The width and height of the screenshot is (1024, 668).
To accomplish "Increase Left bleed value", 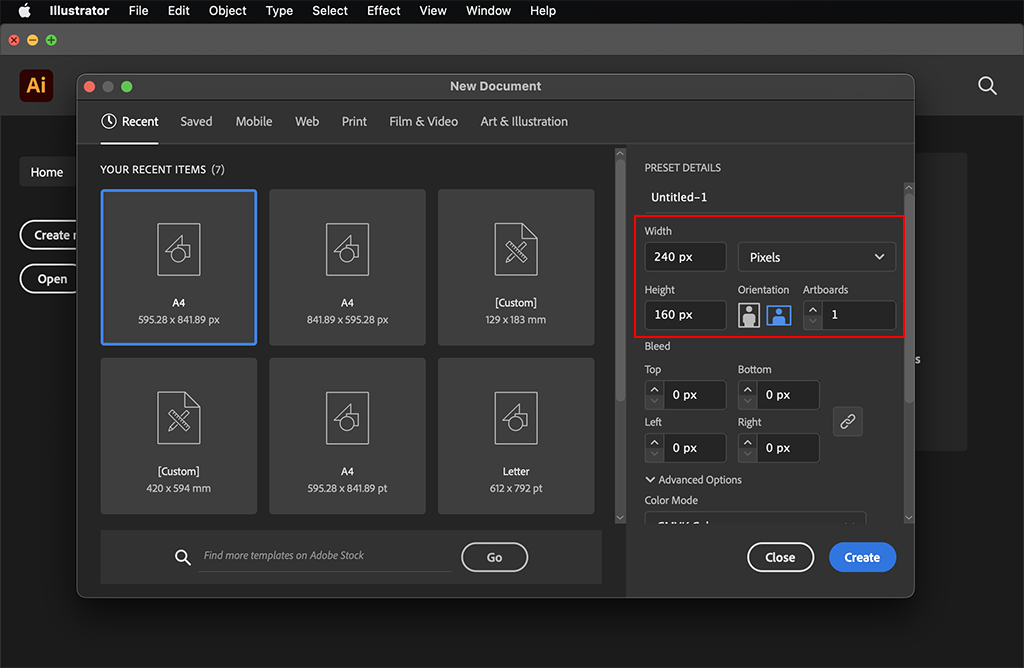I will [654, 442].
